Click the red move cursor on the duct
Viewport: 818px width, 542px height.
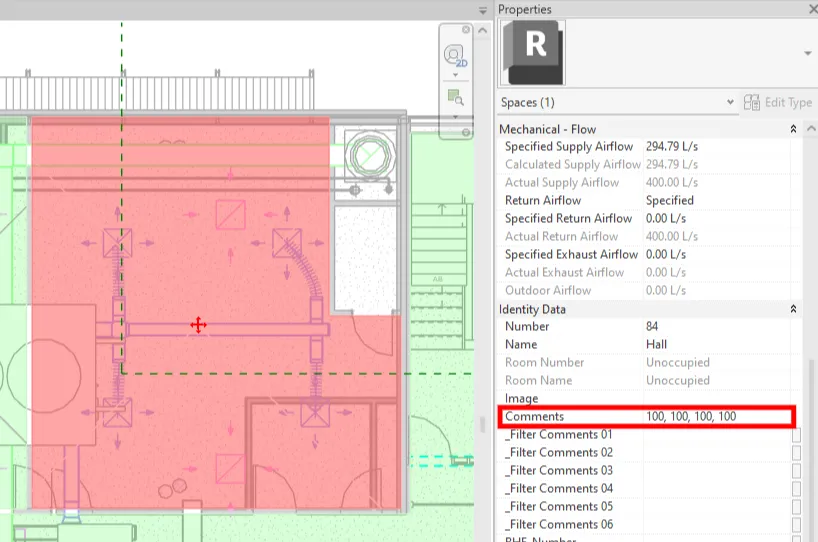click(198, 325)
